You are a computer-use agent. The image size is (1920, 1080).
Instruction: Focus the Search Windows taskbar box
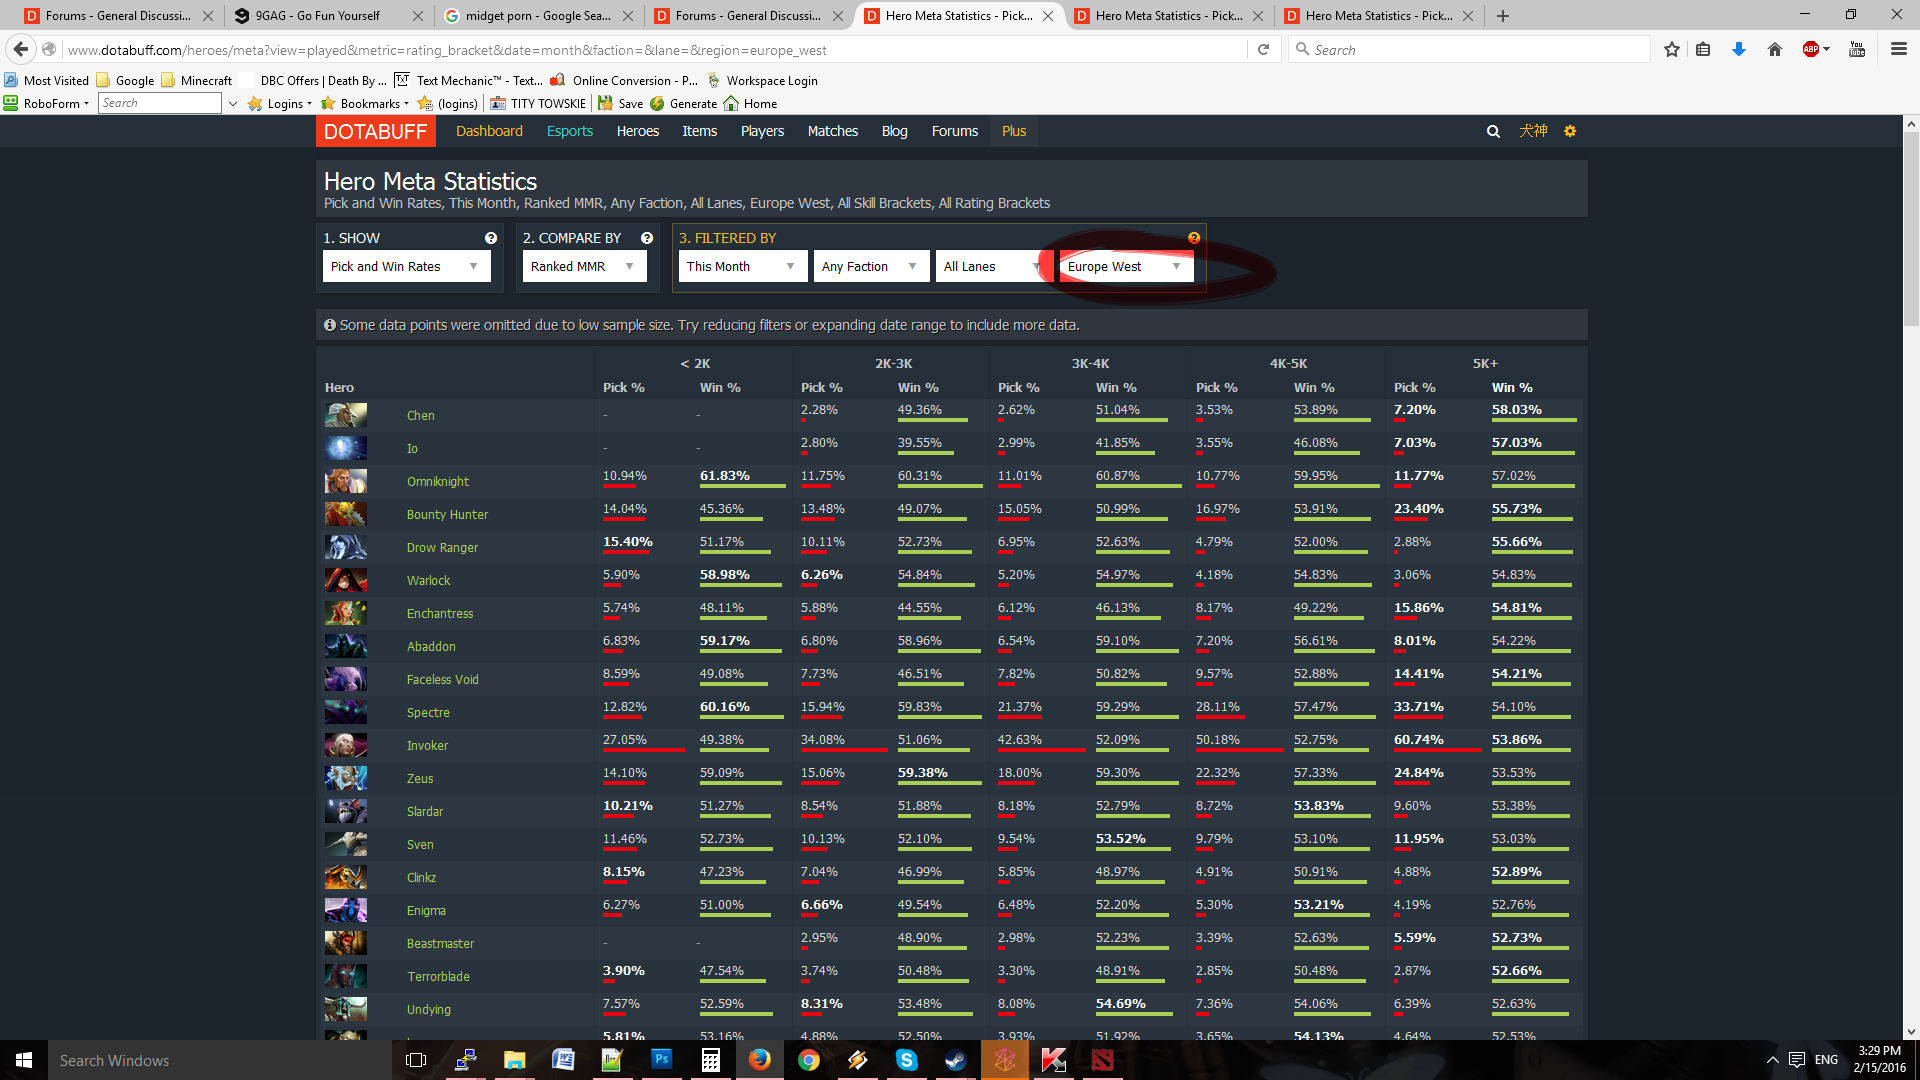tap(220, 1060)
